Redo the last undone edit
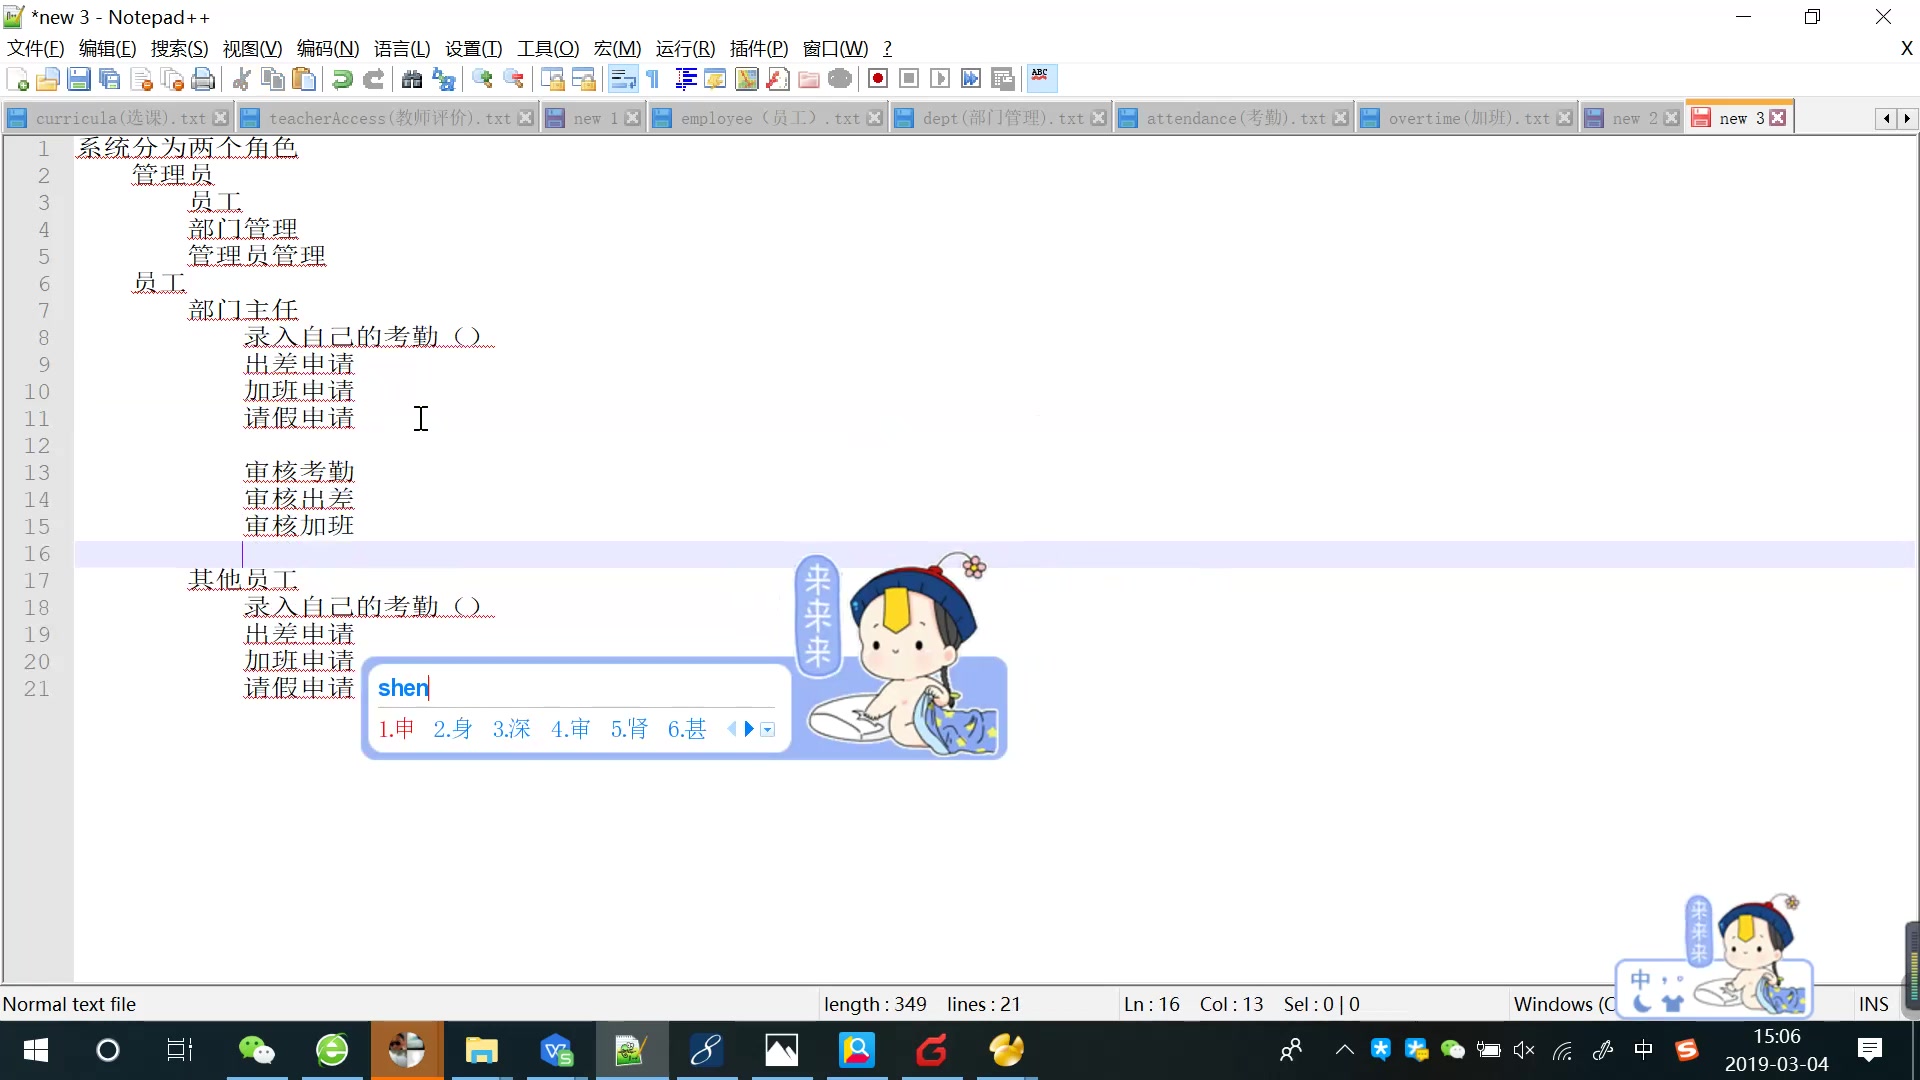Screen dimensions: 1920x1080 coord(373,79)
